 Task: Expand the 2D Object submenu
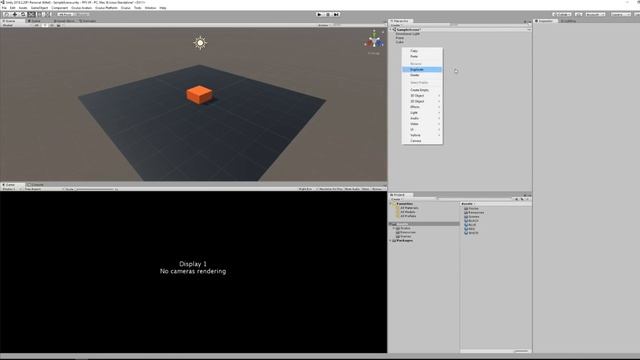point(422,101)
